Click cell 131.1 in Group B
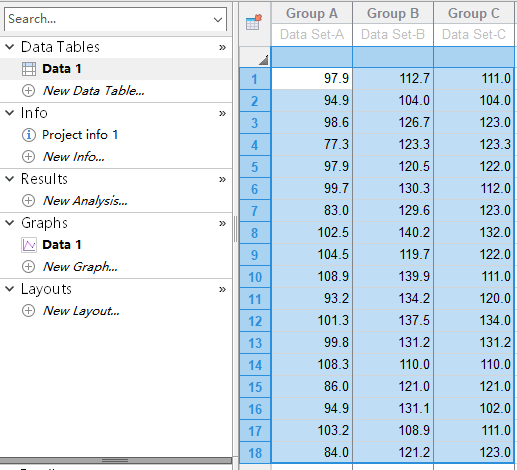 [393, 409]
